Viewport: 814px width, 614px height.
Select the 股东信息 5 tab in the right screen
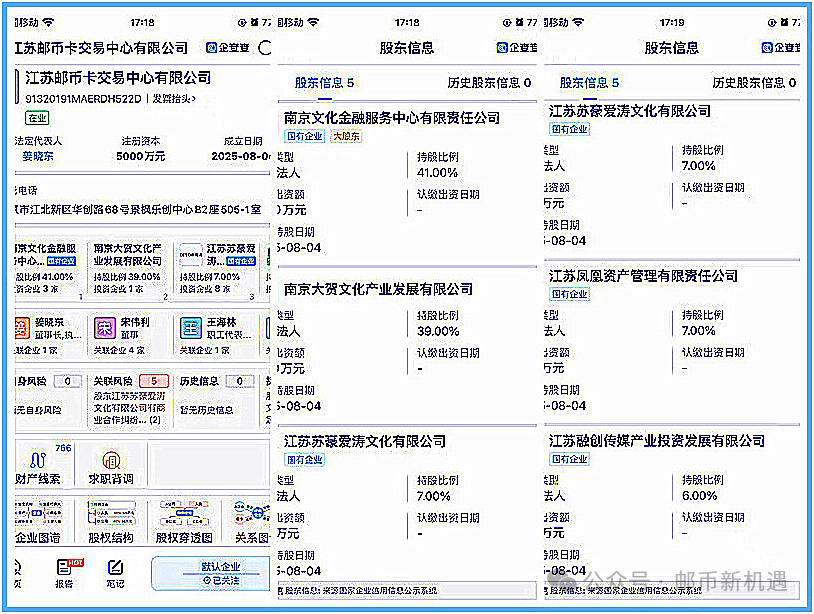tap(589, 83)
